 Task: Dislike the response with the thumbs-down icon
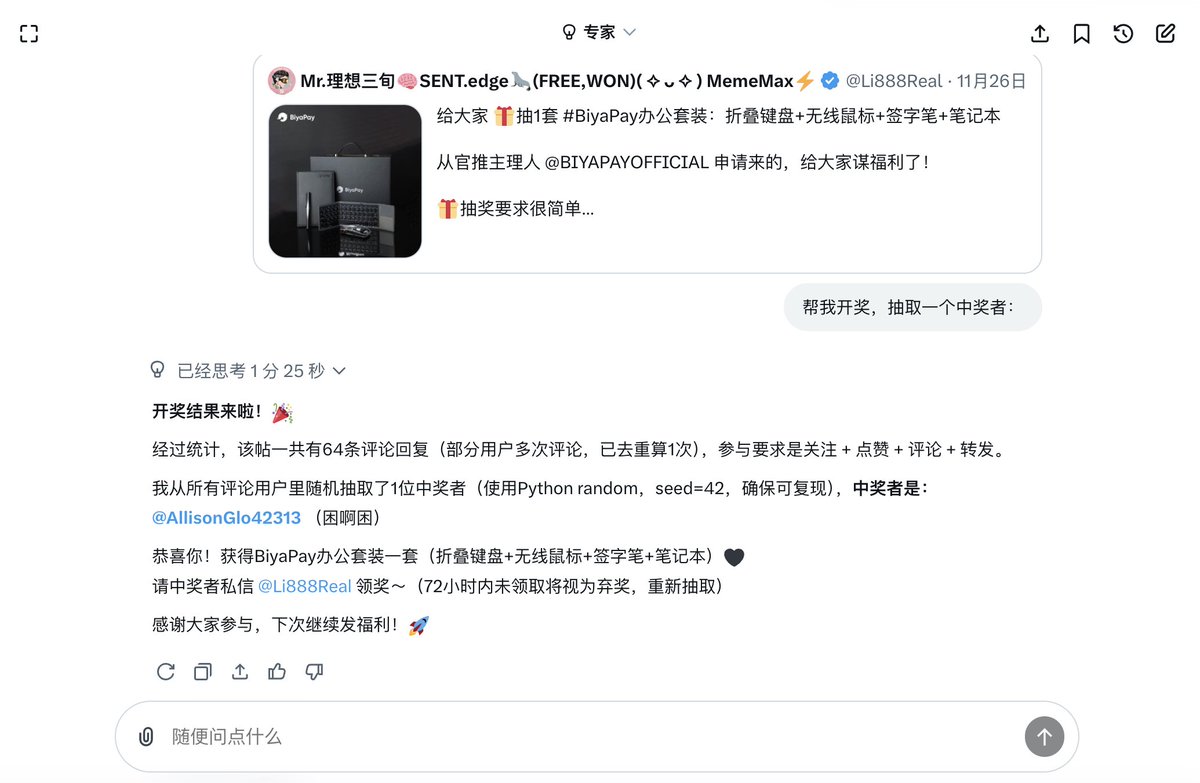pyautogui.click(x=314, y=672)
